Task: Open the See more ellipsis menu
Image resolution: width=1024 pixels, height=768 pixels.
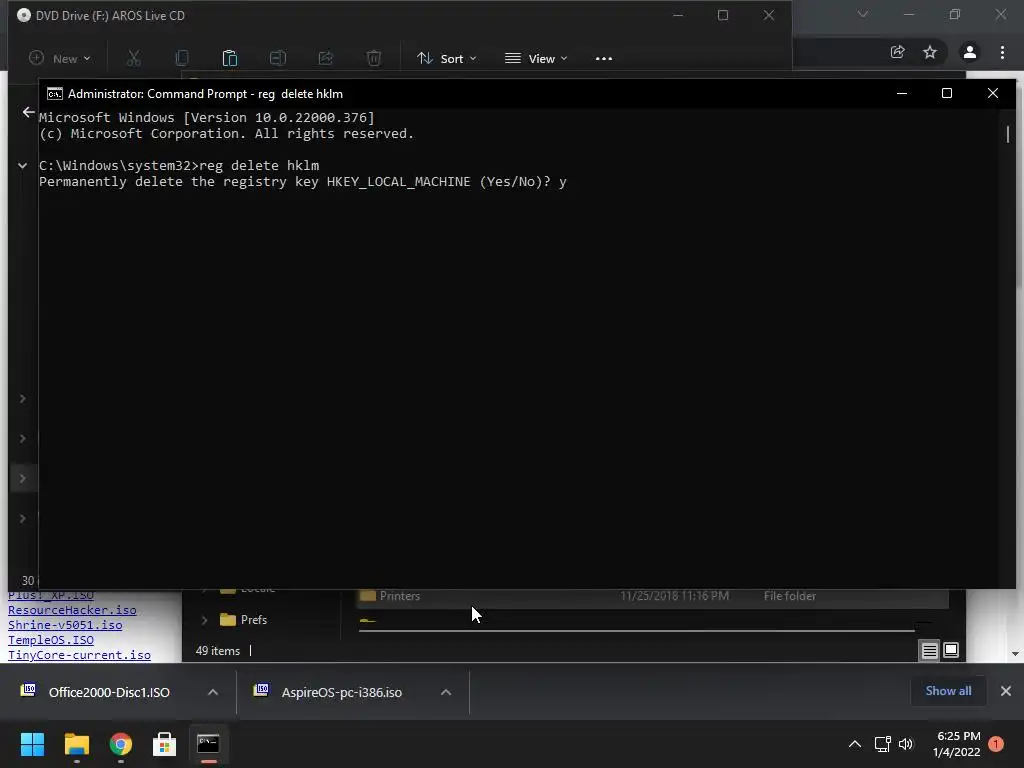Action: 604,58
